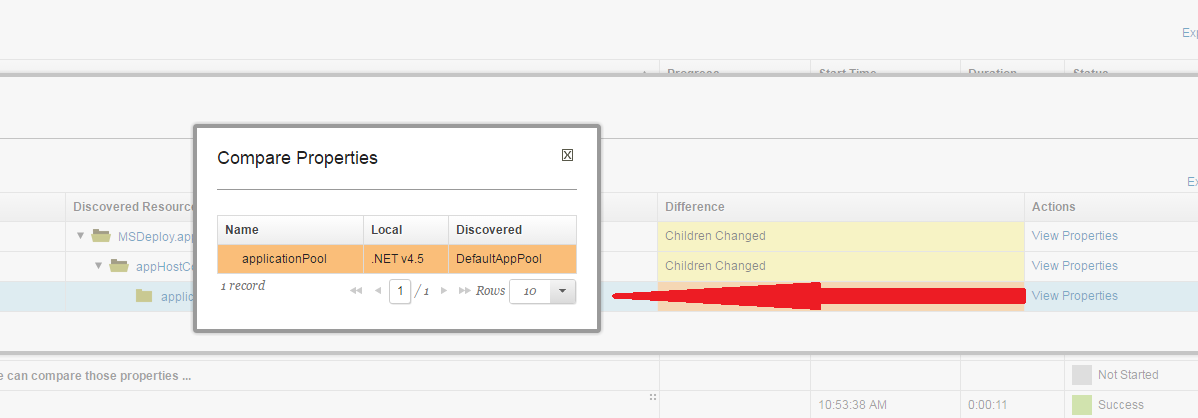1198x418 pixels.
Task: Collapse the MSDeploy tree node
Action: (81, 236)
